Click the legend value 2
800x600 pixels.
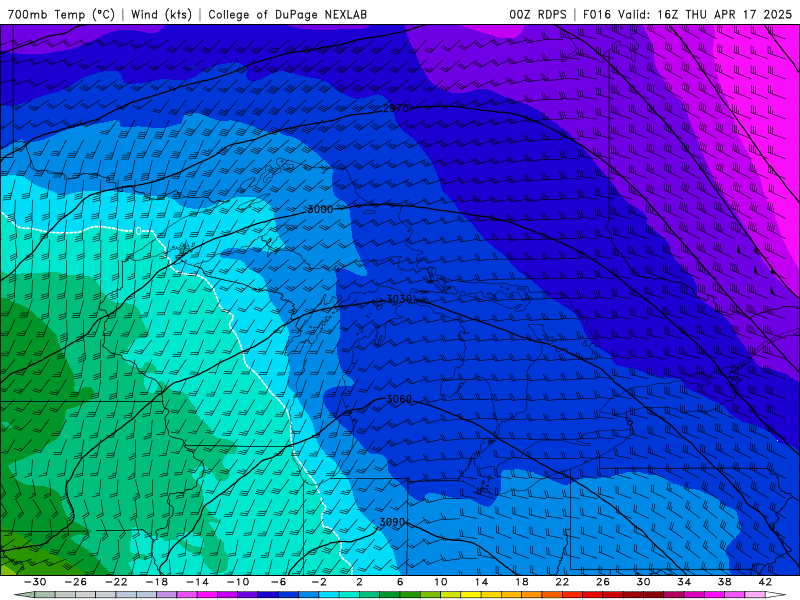coord(359,582)
